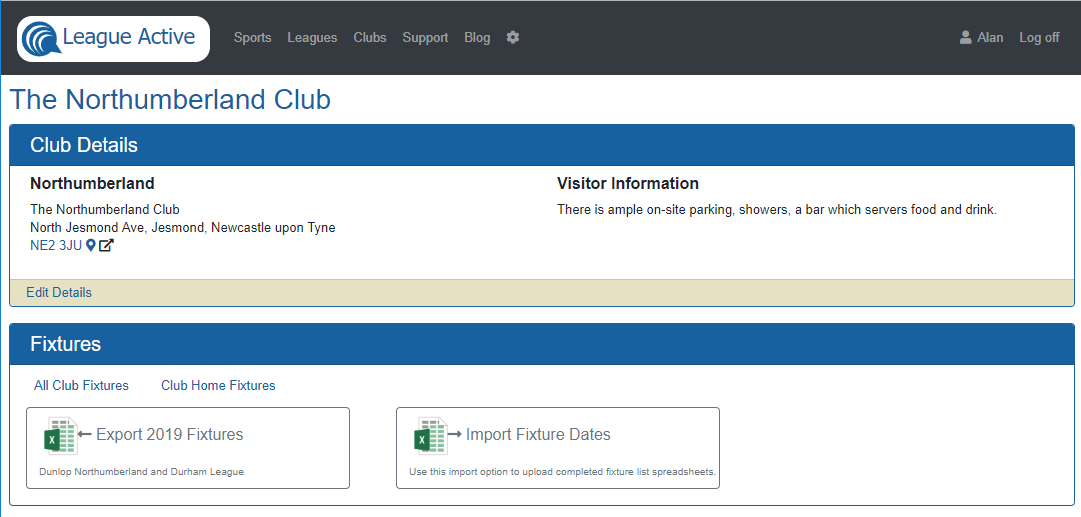Screen dimensions: 1081x517
Task: Open the Sports menu
Action: tap(252, 37)
